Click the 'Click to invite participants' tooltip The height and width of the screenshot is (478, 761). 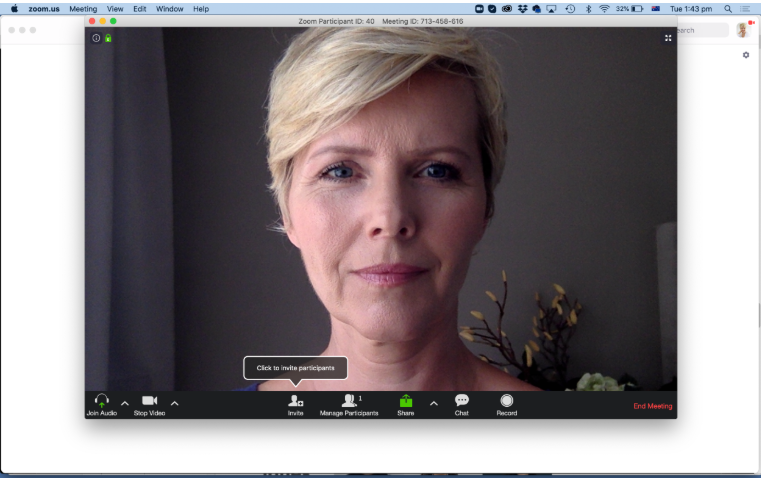click(296, 368)
